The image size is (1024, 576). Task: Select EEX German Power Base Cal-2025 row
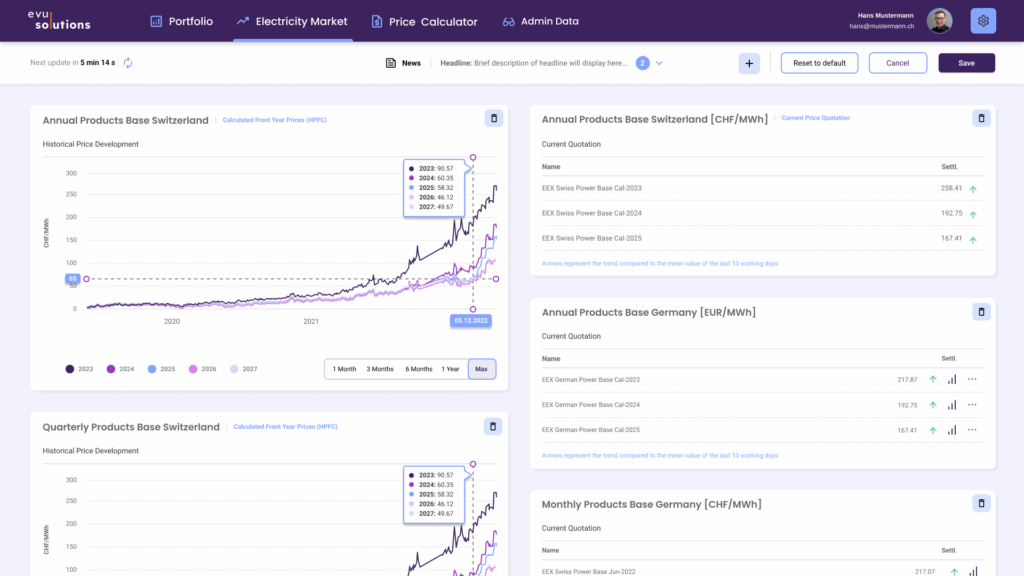tap(763, 430)
